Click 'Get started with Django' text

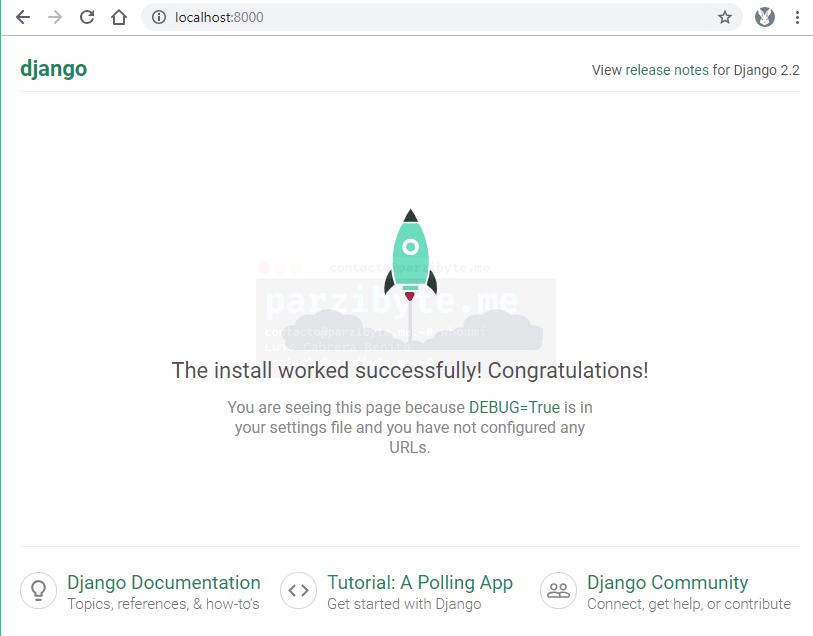click(x=404, y=604)
